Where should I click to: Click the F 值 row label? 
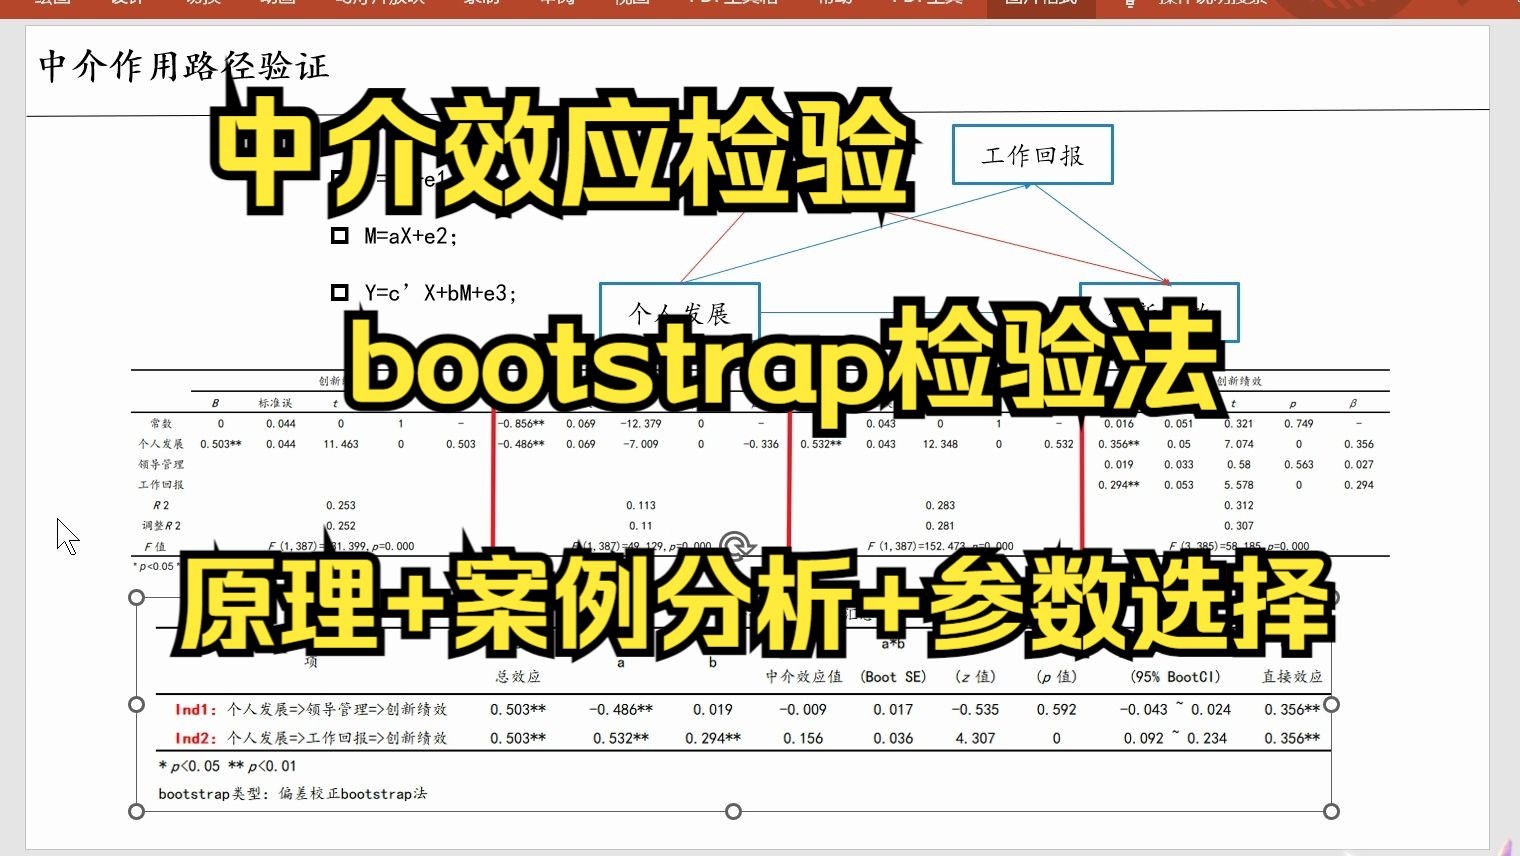point(155,547)
